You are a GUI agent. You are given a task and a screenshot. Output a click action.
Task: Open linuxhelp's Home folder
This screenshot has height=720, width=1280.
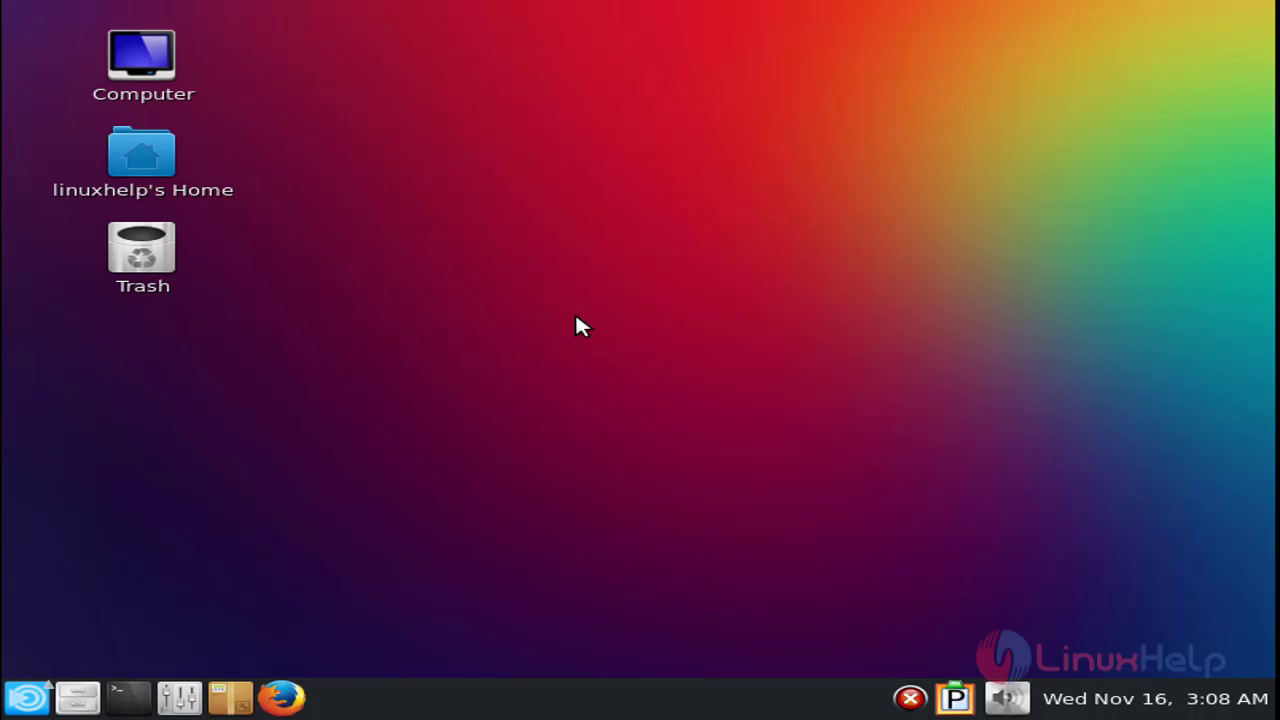[x=142, y=152]
